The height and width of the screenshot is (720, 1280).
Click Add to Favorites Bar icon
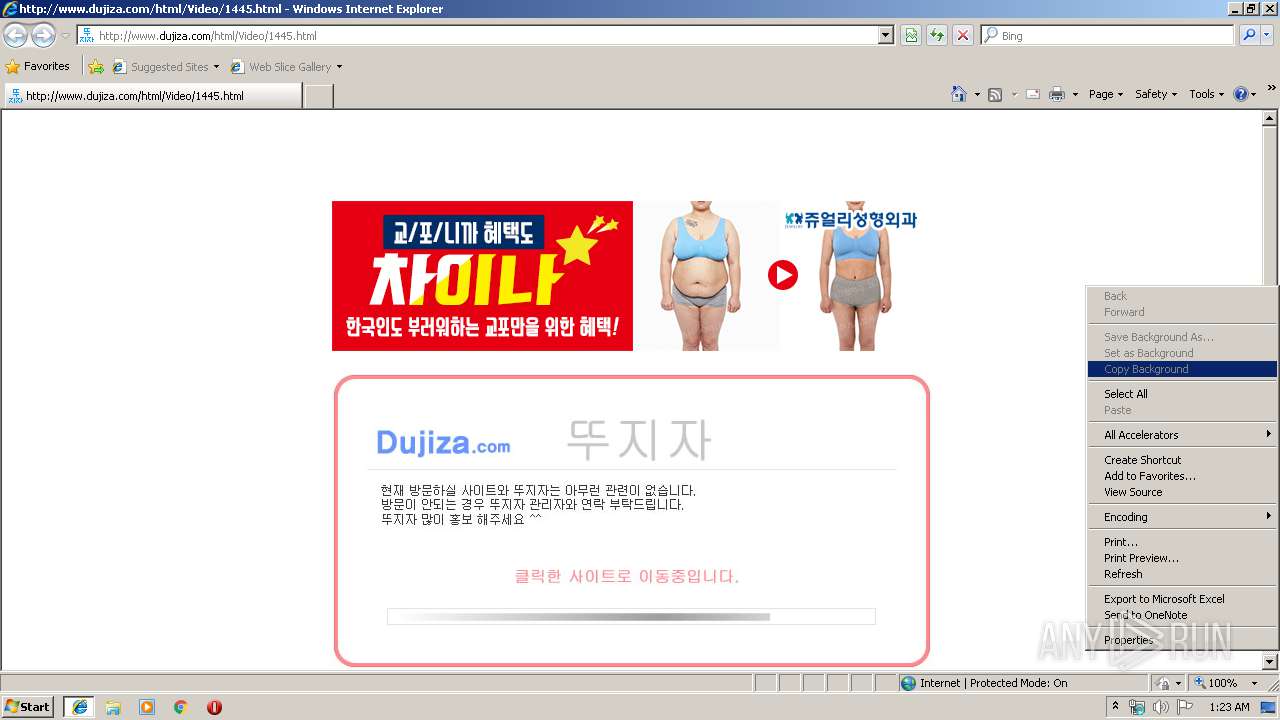96,67
